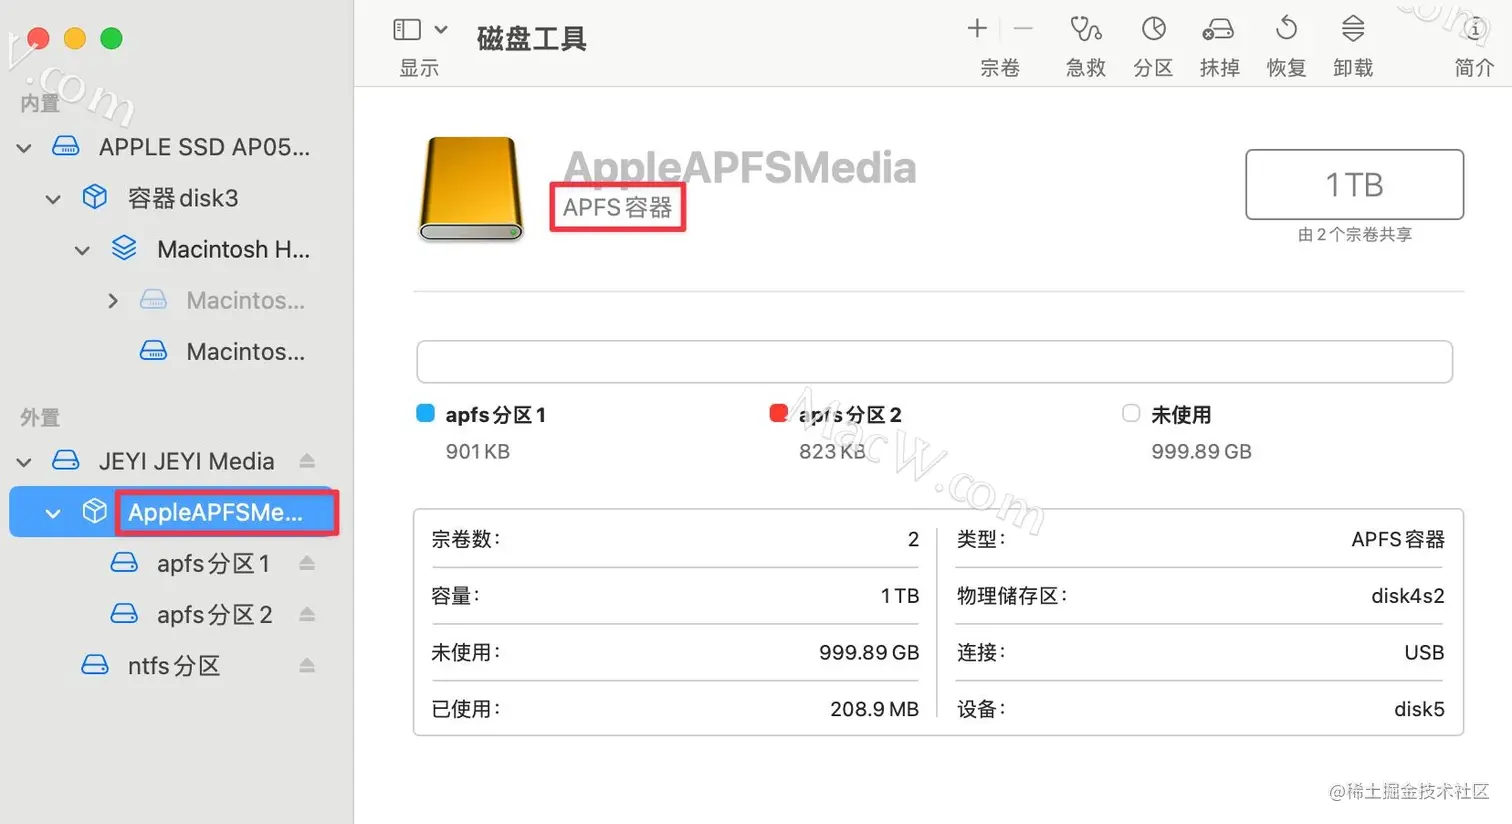Click the APPLE SSD drive icon
This screenshot has width=1512, height=824.
(66, 147)
